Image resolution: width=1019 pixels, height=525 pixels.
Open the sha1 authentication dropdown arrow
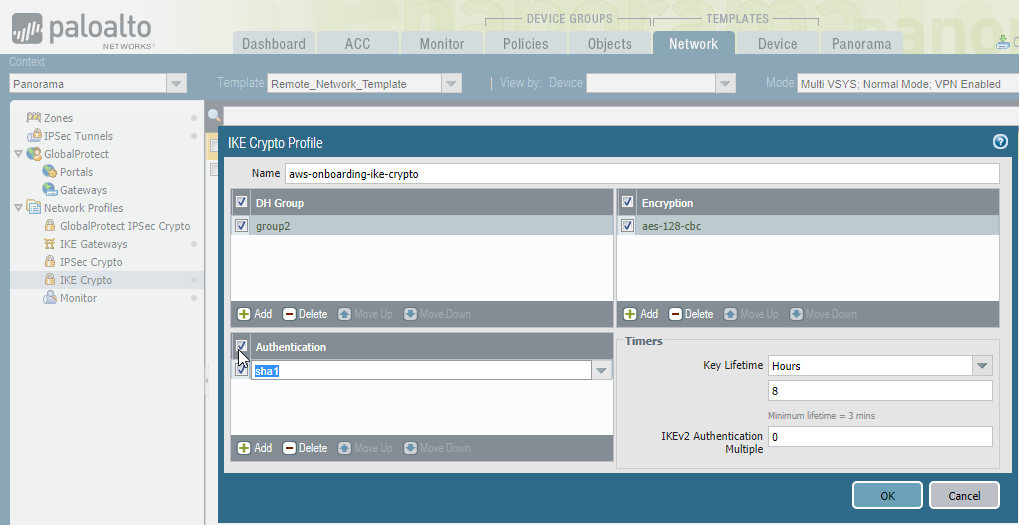[601, 370]
